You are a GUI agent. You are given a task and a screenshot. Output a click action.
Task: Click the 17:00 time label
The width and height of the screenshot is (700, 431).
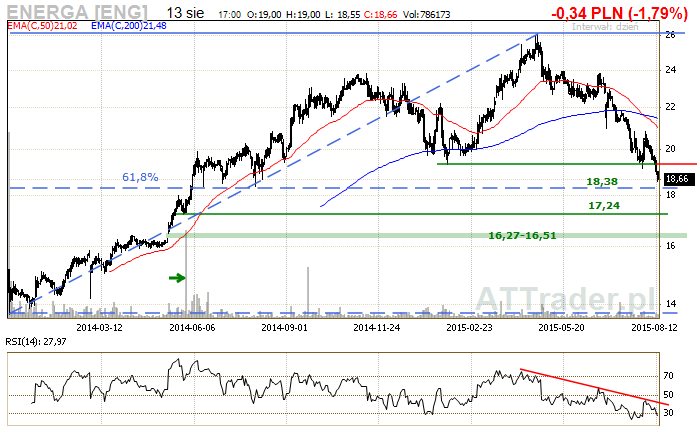(229, 15)
